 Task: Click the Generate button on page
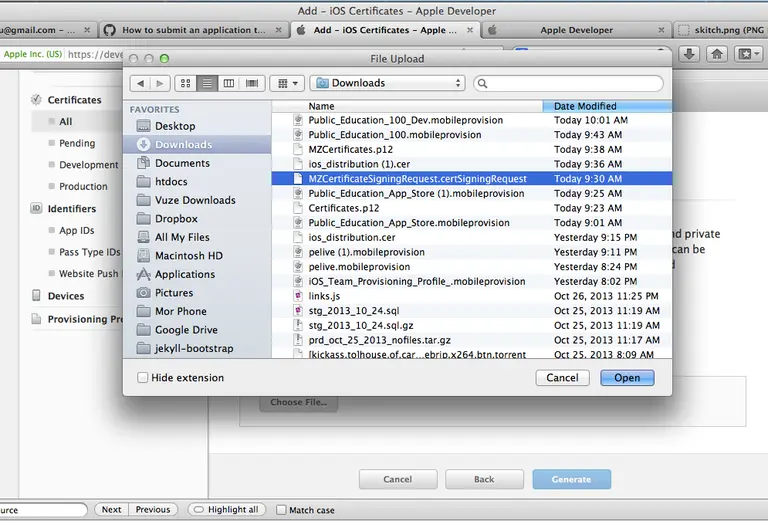572,479
